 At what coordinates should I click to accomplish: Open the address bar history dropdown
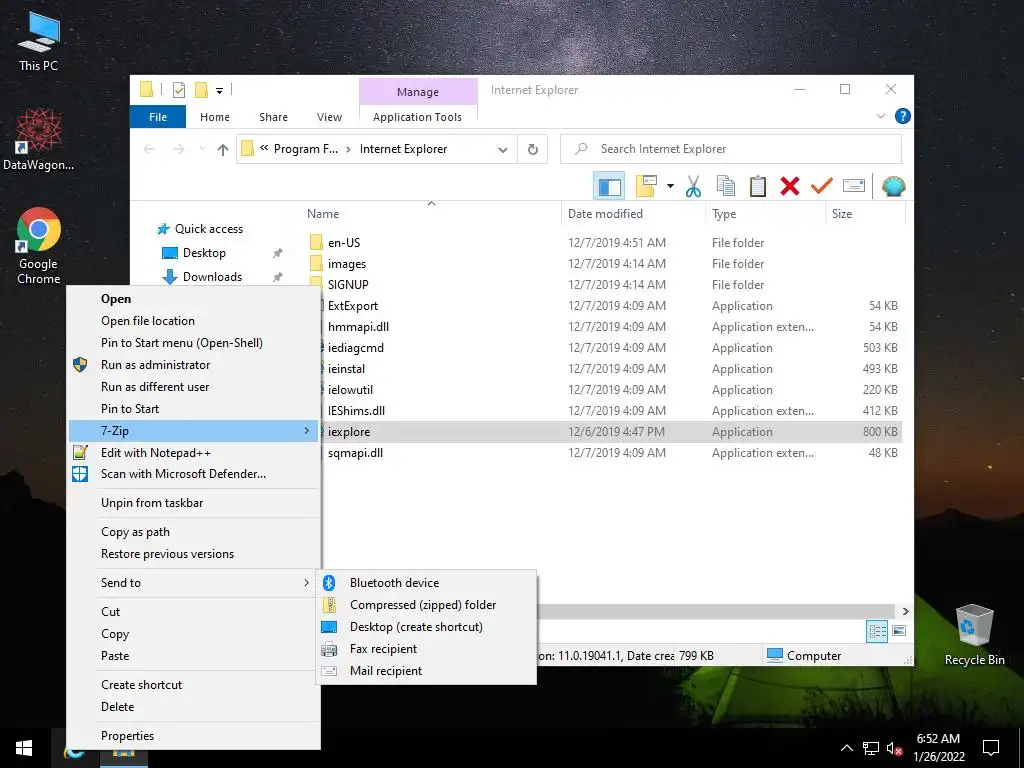pos(503,150)
